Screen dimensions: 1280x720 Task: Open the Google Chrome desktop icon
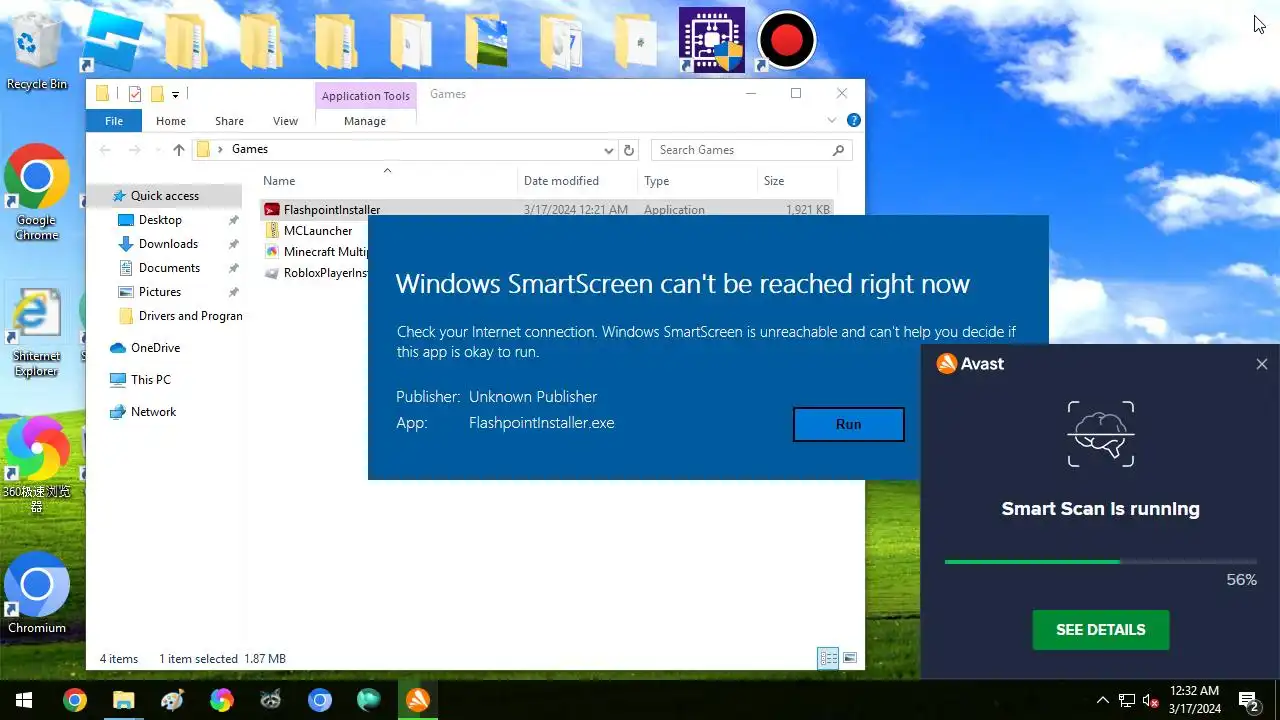pyautogui.click(x=37, y=192)
